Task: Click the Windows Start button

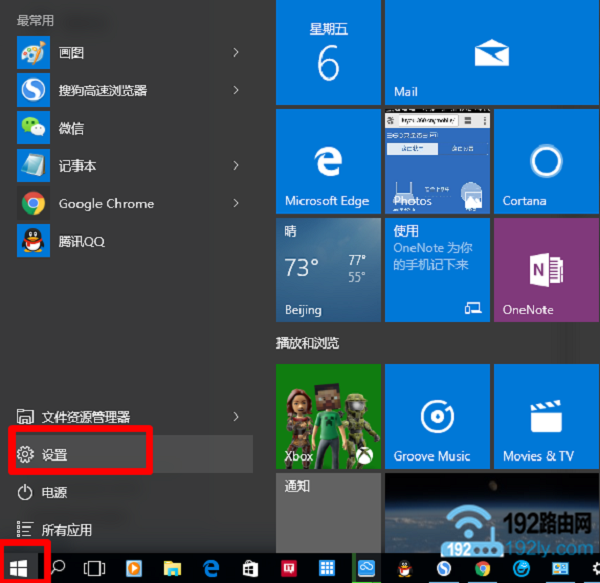Action: (x=19, y=568)
